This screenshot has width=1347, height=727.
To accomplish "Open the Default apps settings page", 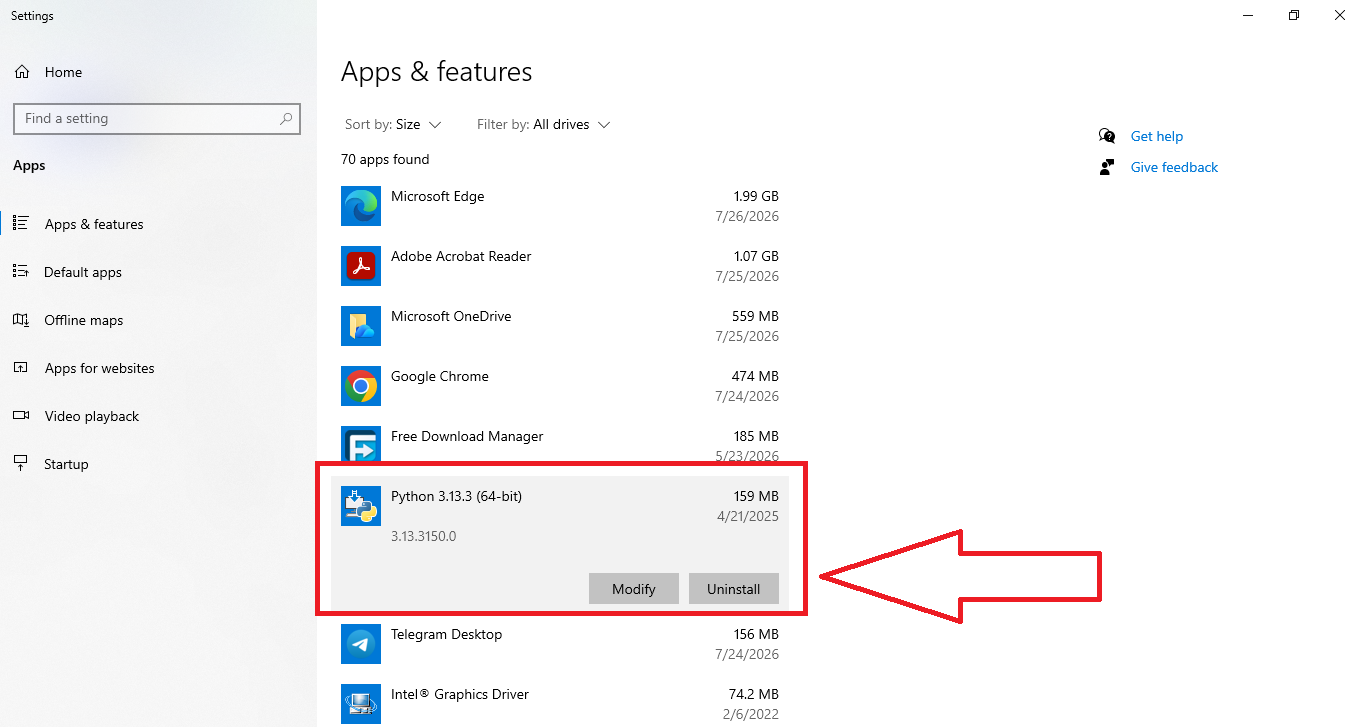I will point(83,272).
